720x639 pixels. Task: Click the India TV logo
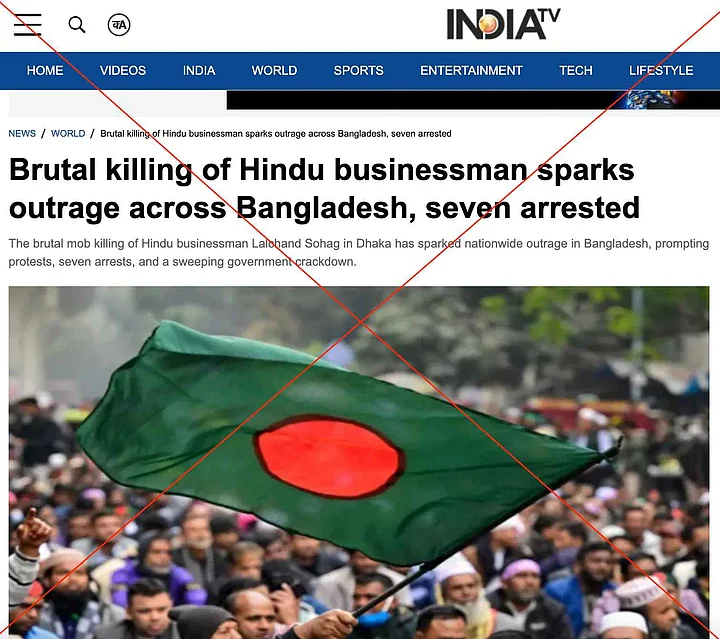tap(503, 24)
